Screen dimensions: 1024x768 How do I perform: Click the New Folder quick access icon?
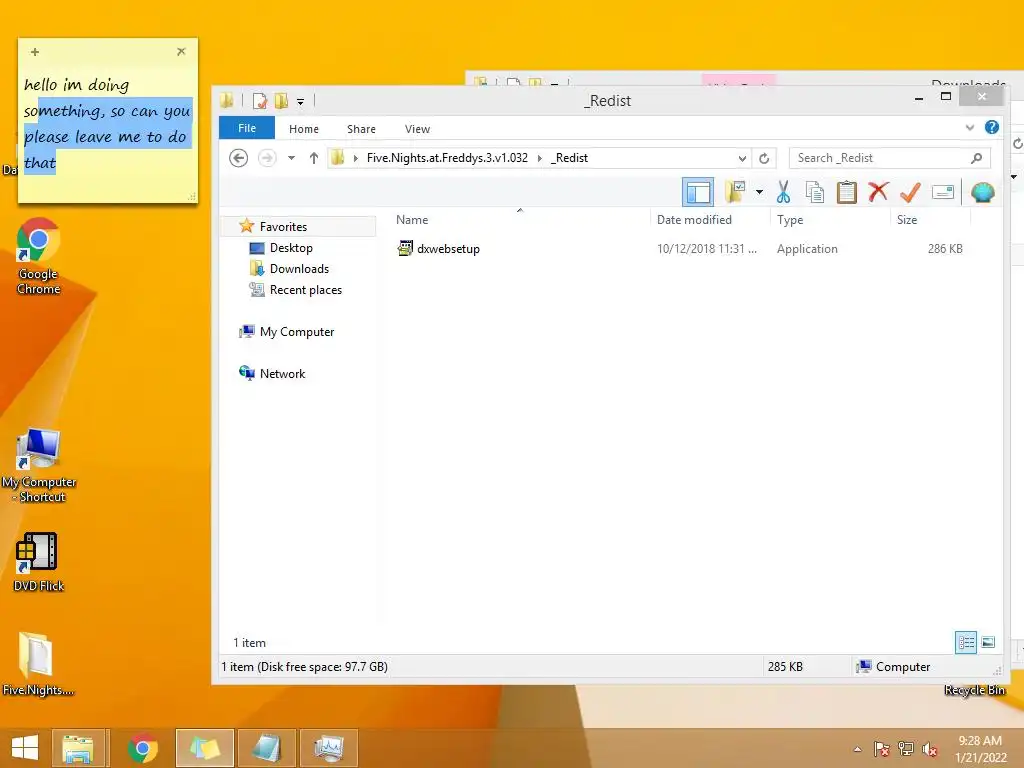tap(281, 101)
